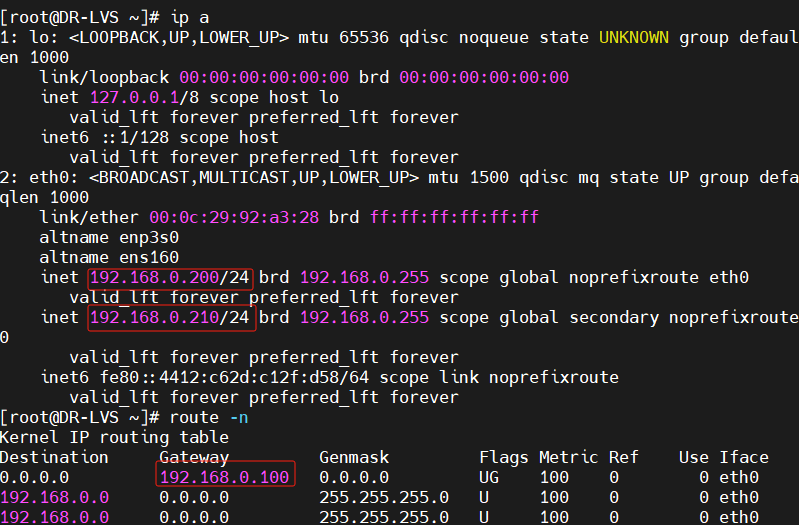This screenshot has height=525, width=799.
Task: Click the Iface column header
Action: (744, 458)
